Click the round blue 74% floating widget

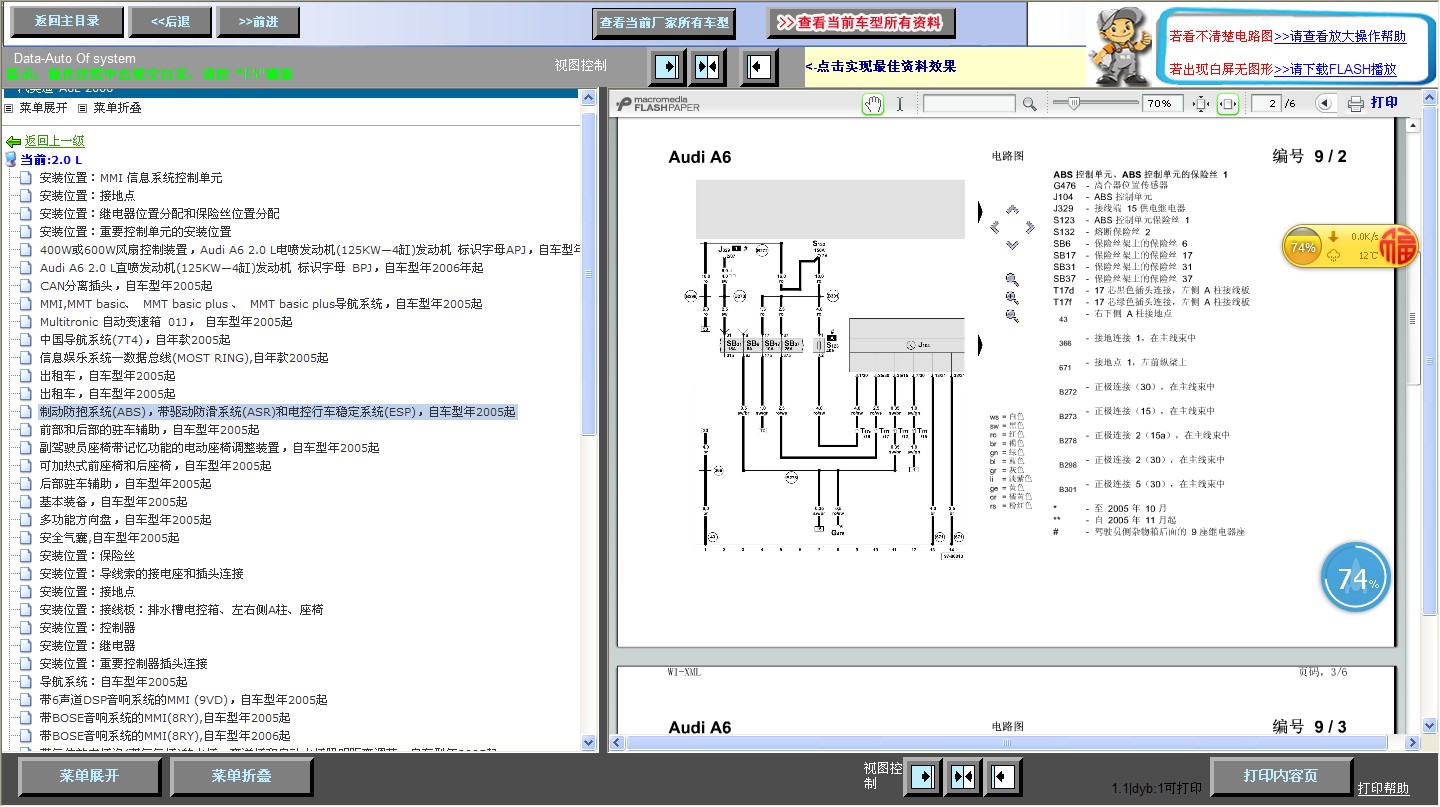[x=1356, y=577]
